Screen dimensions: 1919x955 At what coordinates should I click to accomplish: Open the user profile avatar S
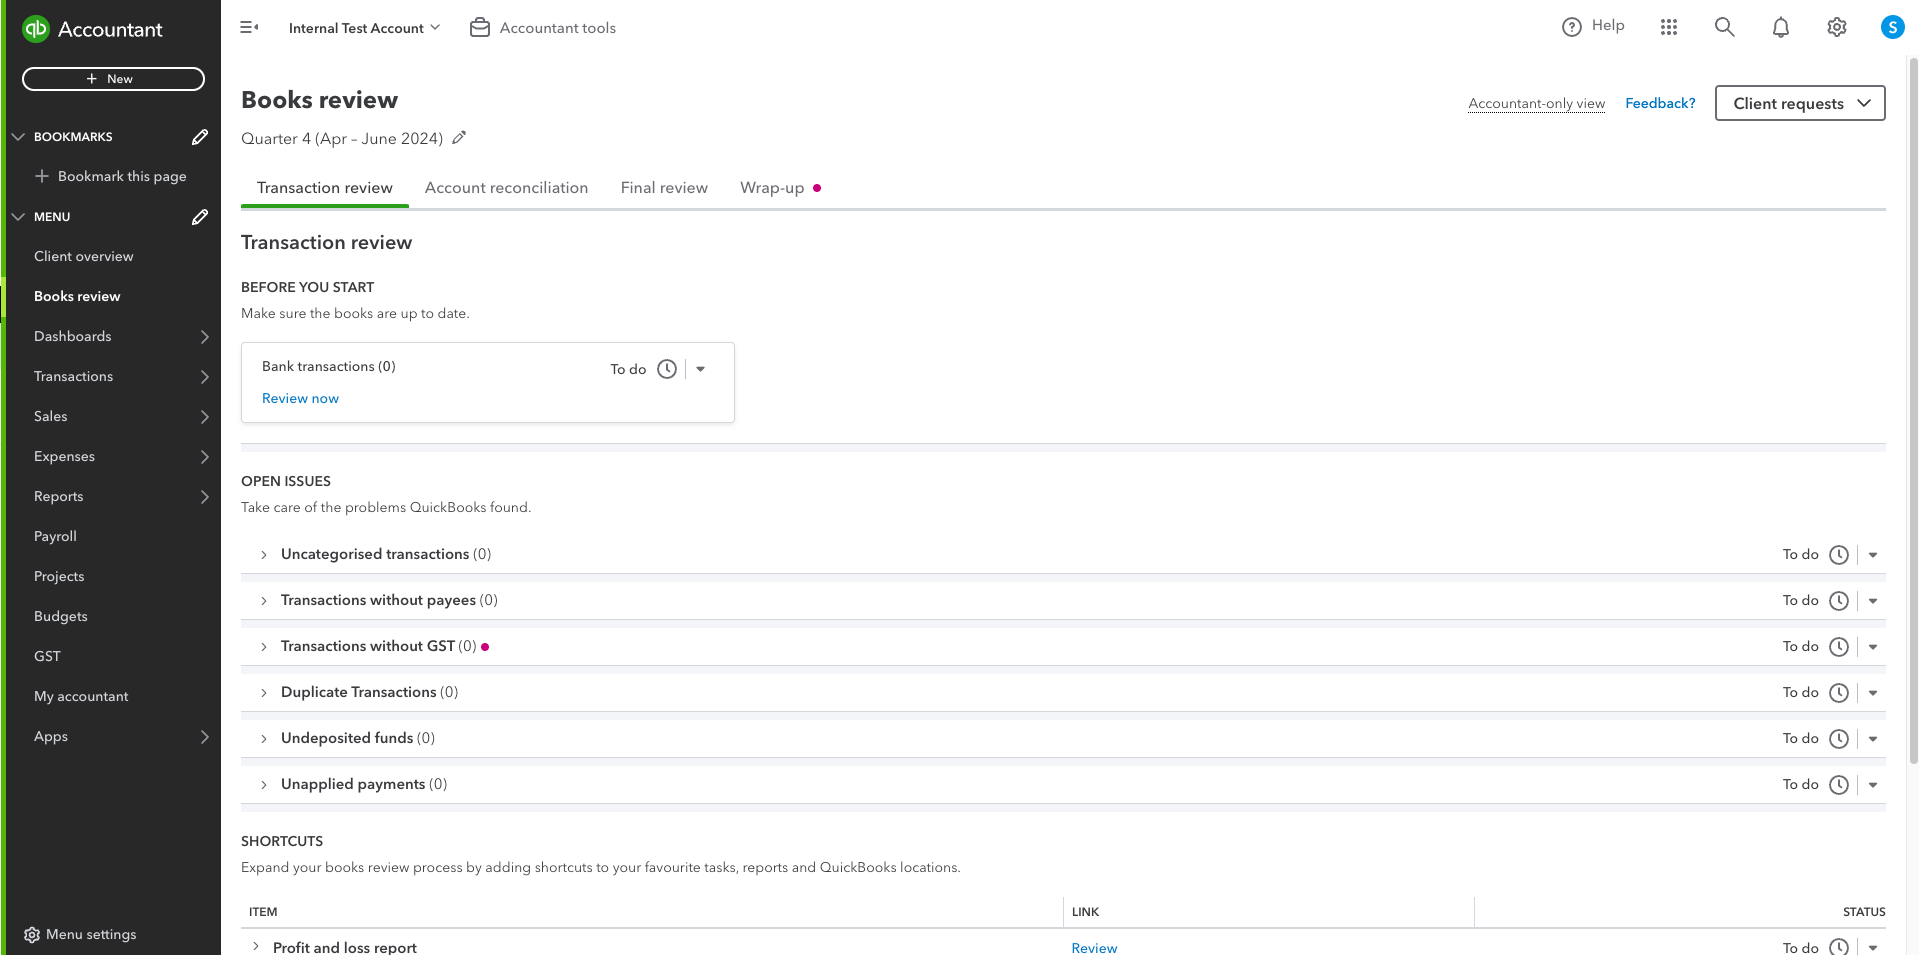pyautogui.click(x=1892, y=28)
